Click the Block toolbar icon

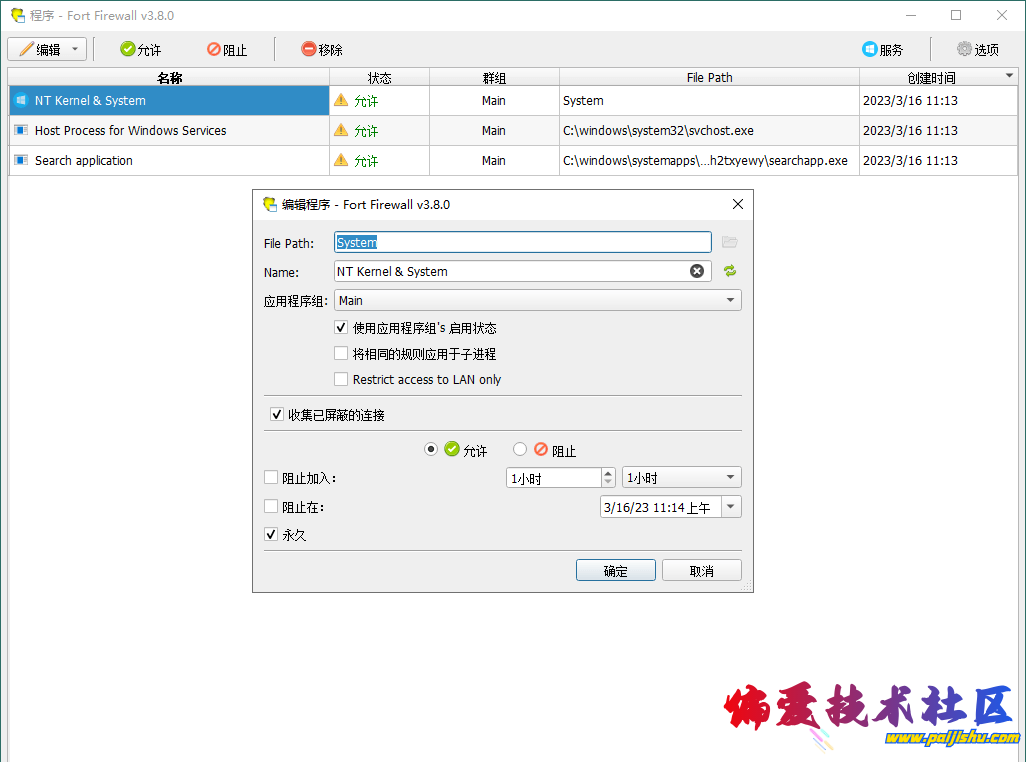[x=214, y=49]
